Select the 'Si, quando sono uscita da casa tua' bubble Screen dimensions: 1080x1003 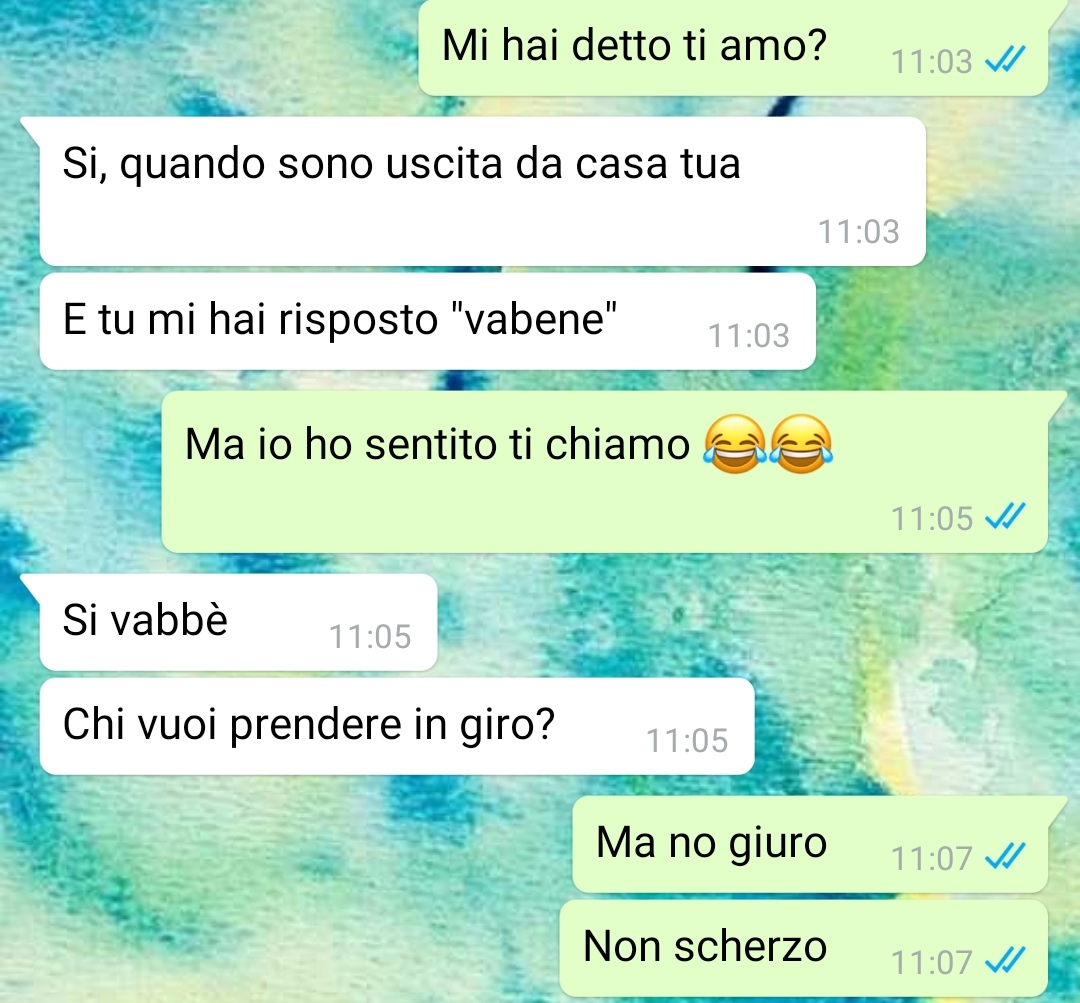[482, 191]
